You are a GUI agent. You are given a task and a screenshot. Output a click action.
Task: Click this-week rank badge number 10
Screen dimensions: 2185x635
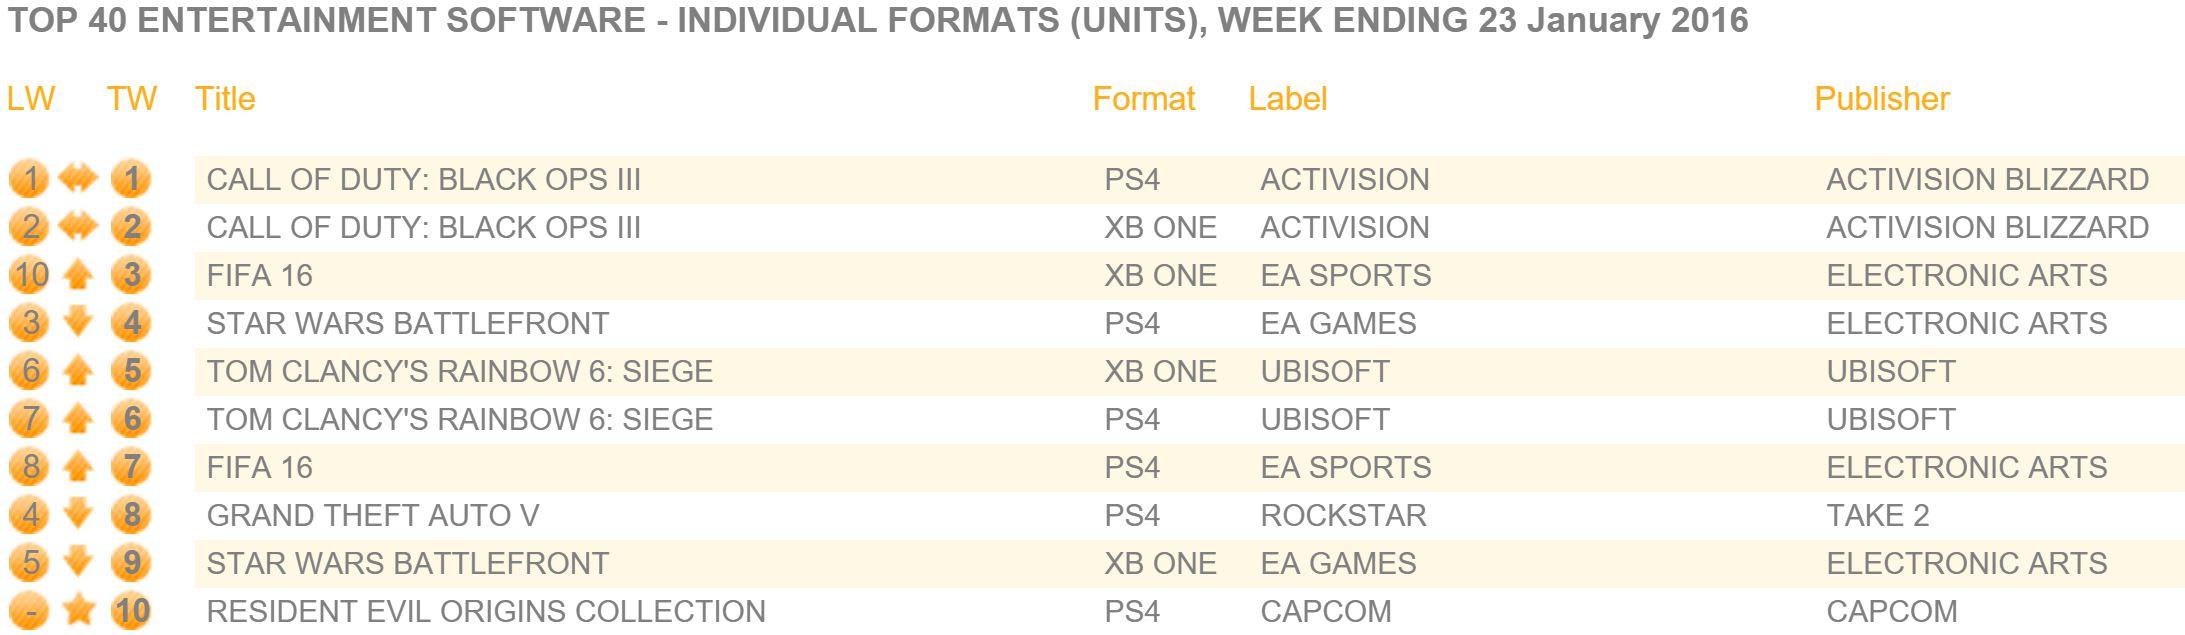131,611
